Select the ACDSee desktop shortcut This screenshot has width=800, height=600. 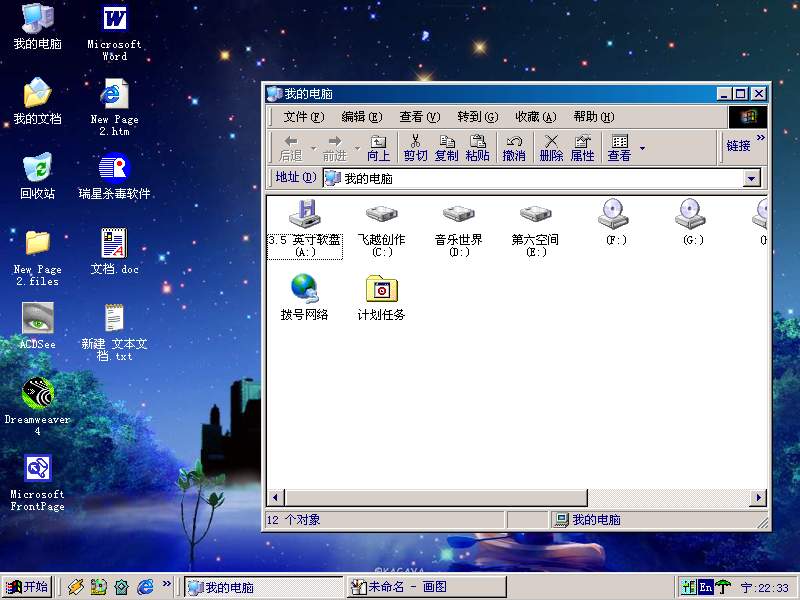click(37, 326)
